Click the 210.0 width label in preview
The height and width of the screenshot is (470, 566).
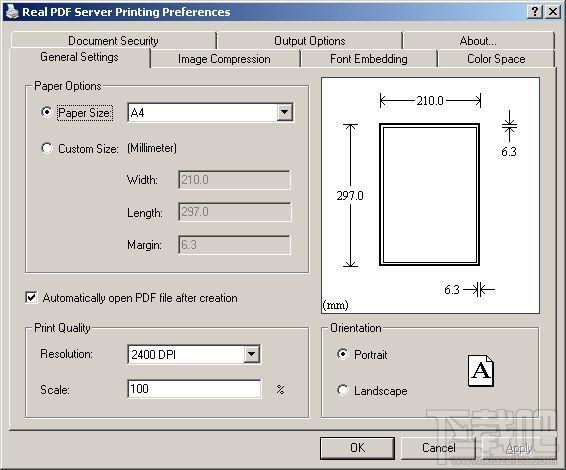coord(430,100)
